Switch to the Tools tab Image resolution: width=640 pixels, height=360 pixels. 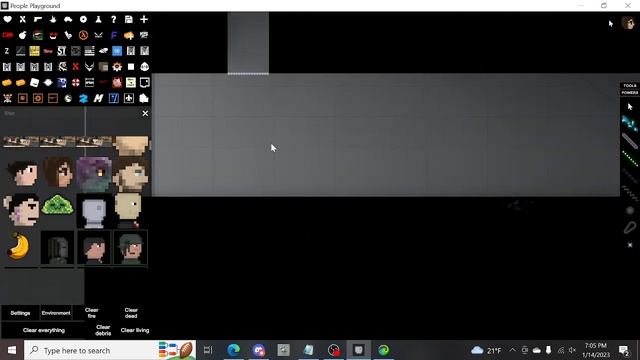[x=630, y=85]
